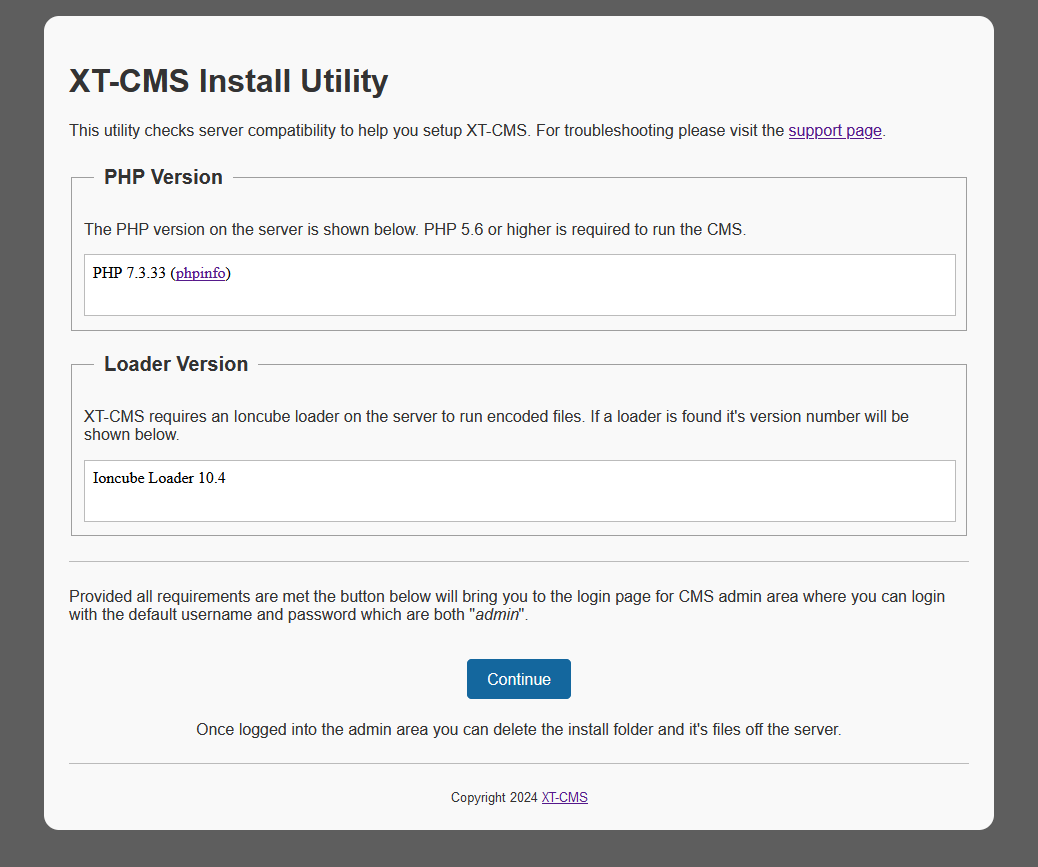This screenshot has height=867, width=1038.
Task: Click the 'PHP Version' section legend
Action: (x=163, y=177)
